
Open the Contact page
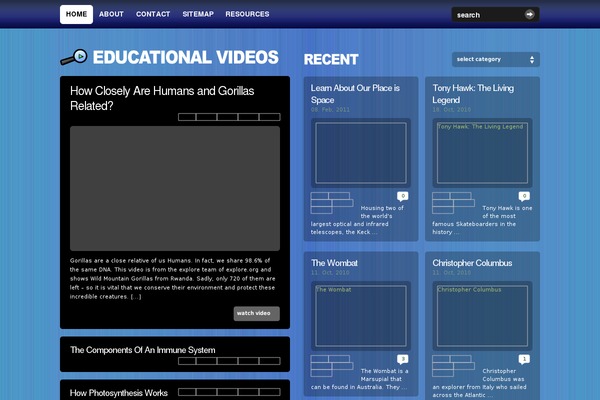(153, 14)
